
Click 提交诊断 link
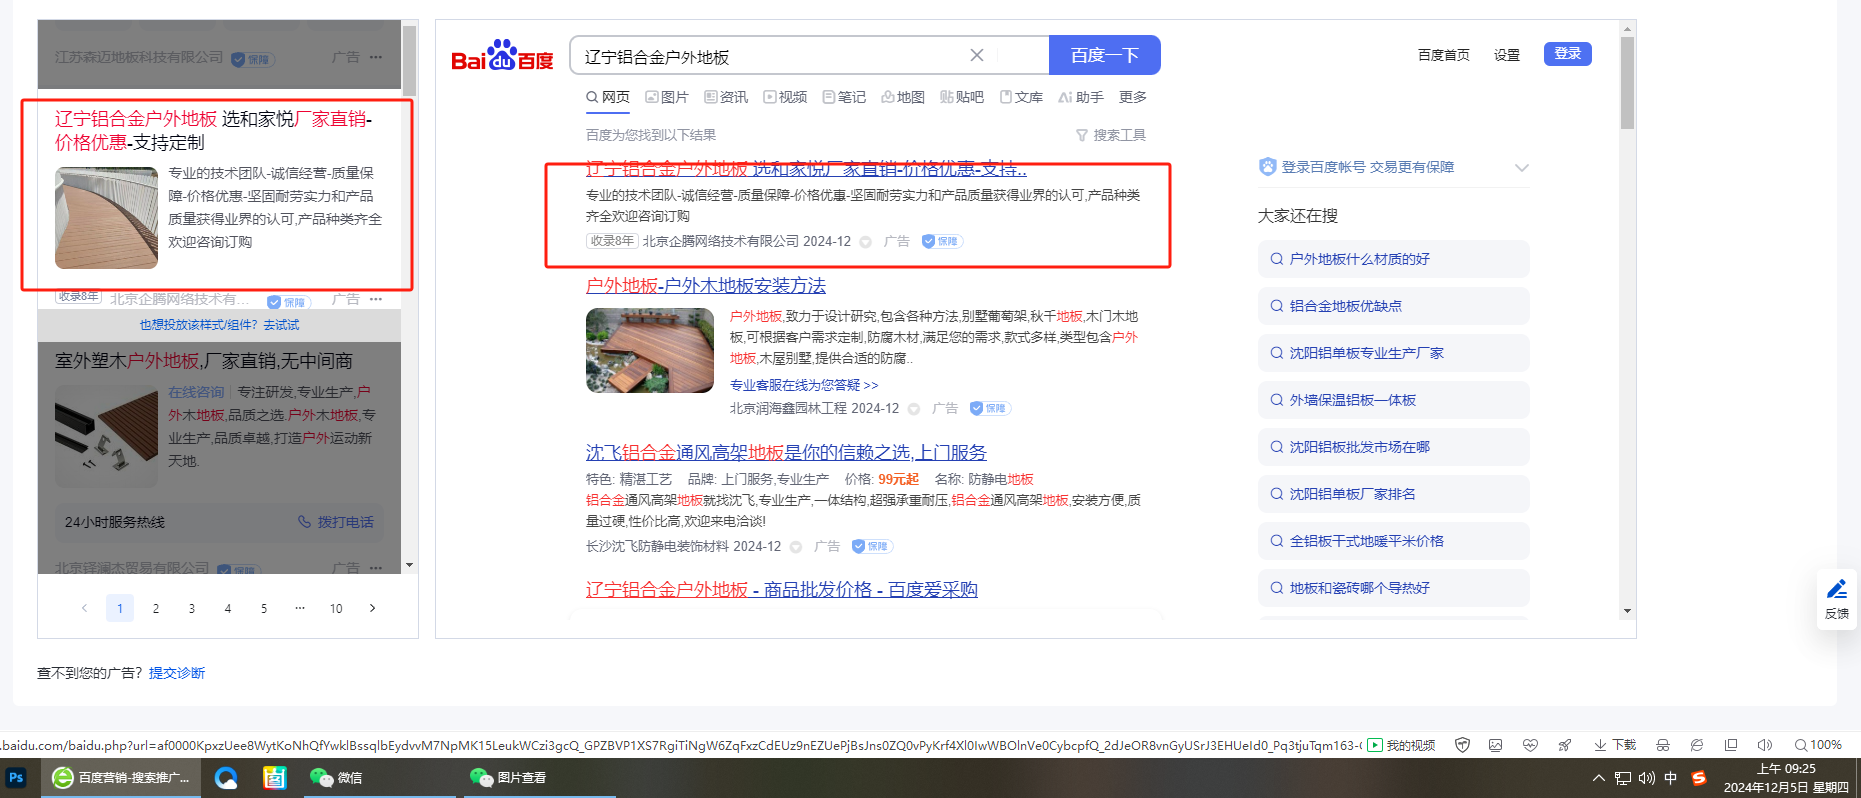click(177, 673)
